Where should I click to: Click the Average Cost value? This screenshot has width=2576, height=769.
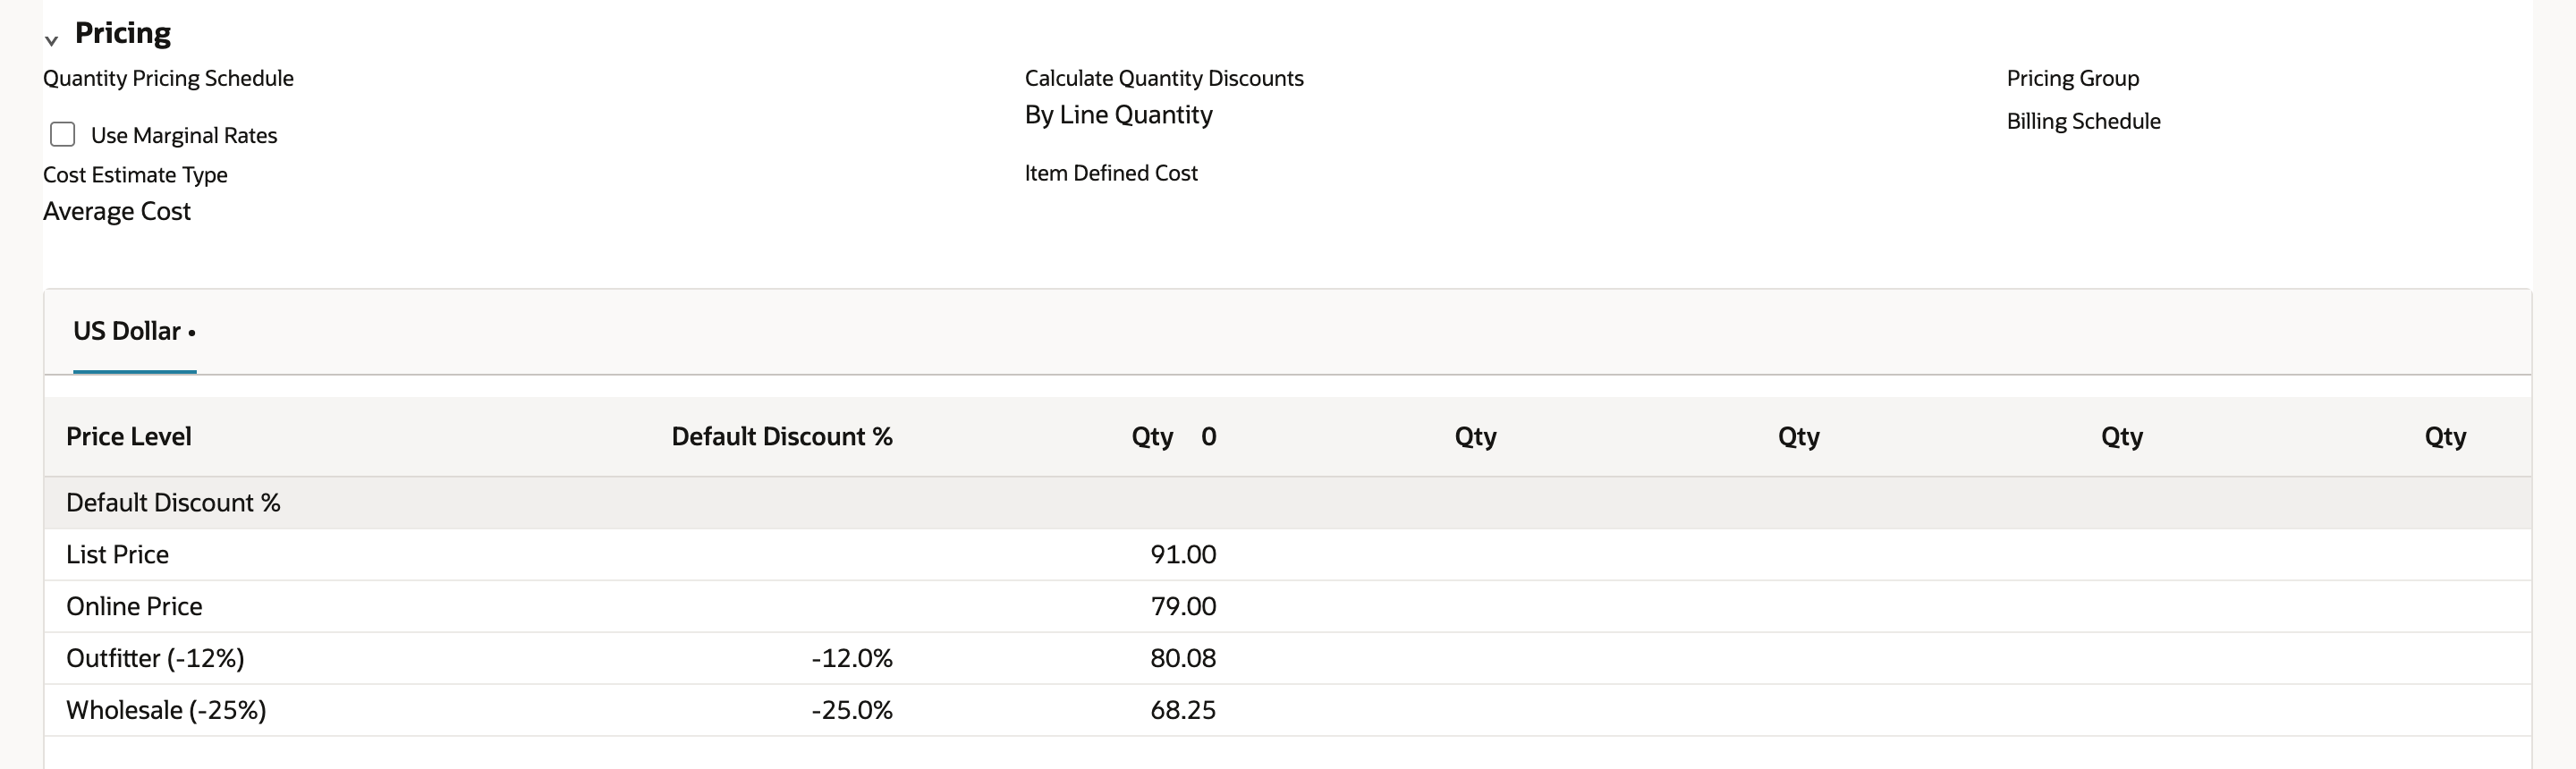coord(116,211)
